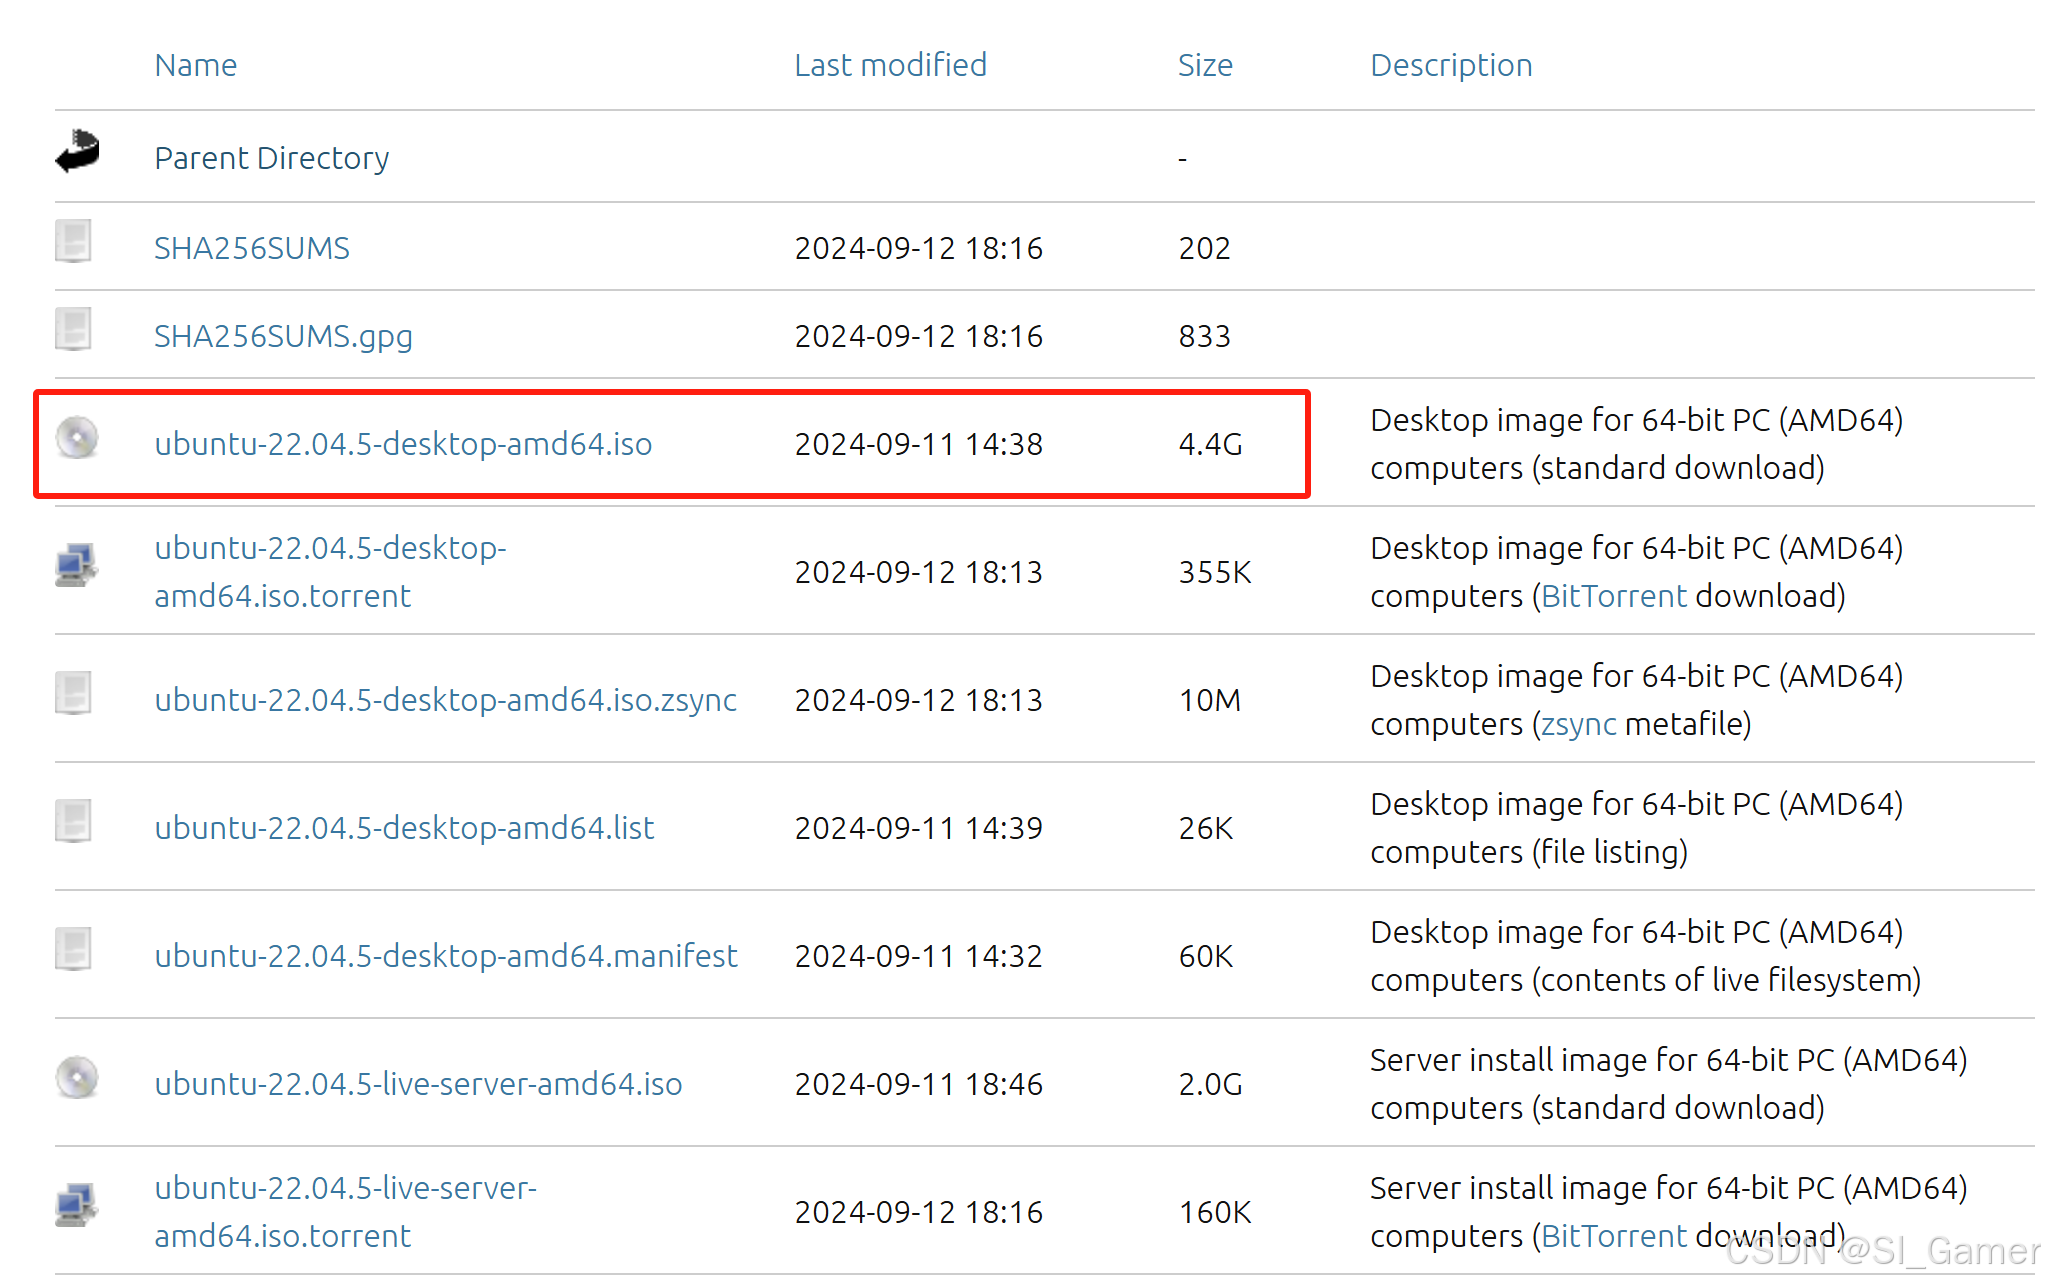Click the file icon beside SHA256SUMS
Screen dimensions: 2045x1285
[73, 241]
